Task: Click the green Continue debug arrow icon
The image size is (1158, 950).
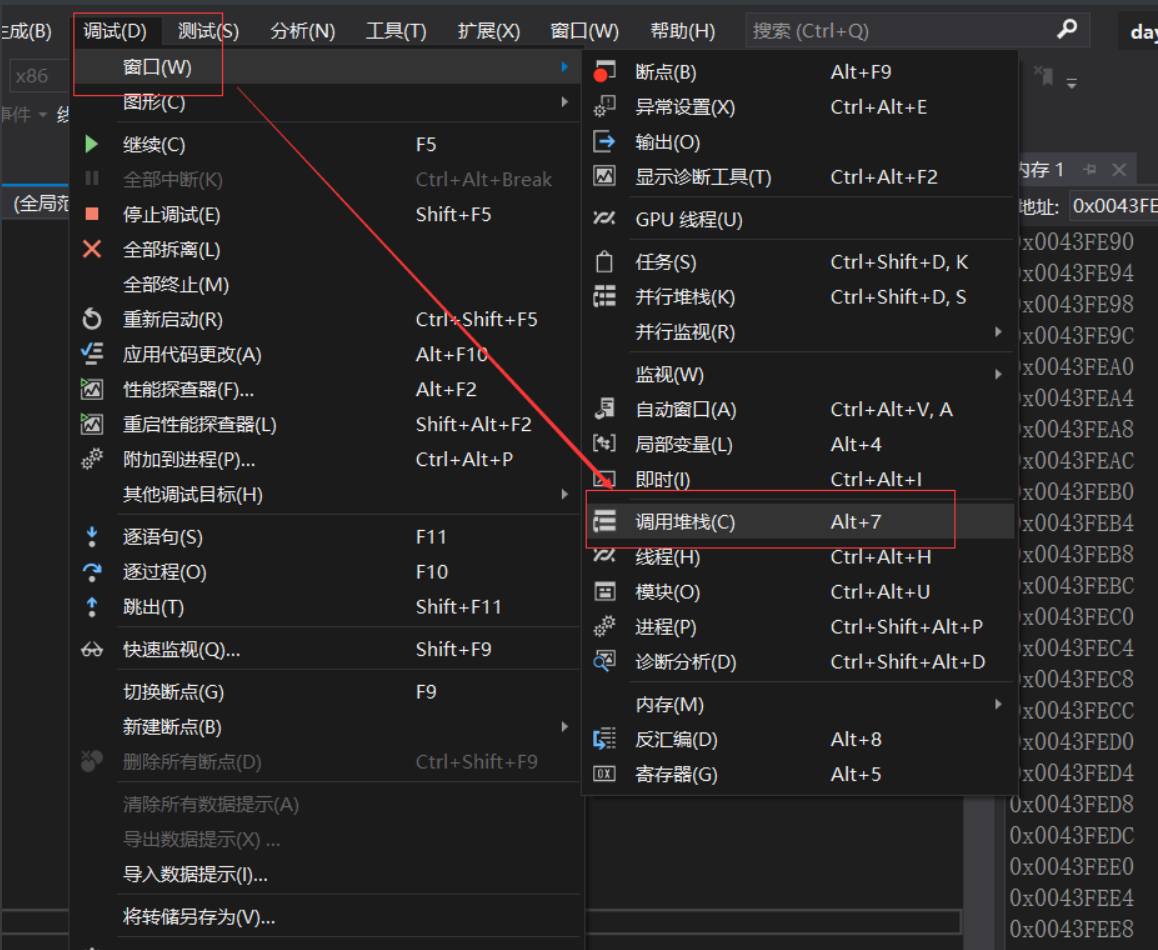Action: pos(91,144)
